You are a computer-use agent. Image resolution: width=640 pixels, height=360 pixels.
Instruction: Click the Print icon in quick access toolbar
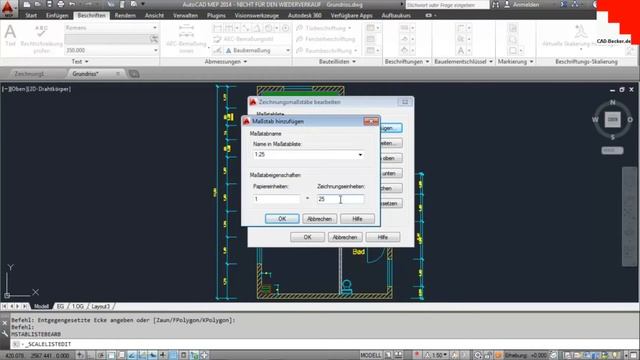pyautogui.click(x=60, y=4)
